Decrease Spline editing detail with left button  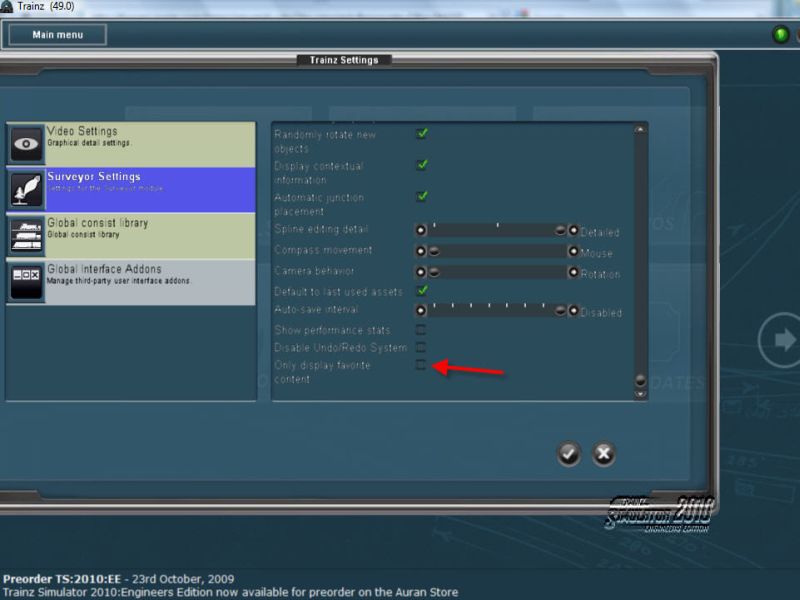coord(421,230)
